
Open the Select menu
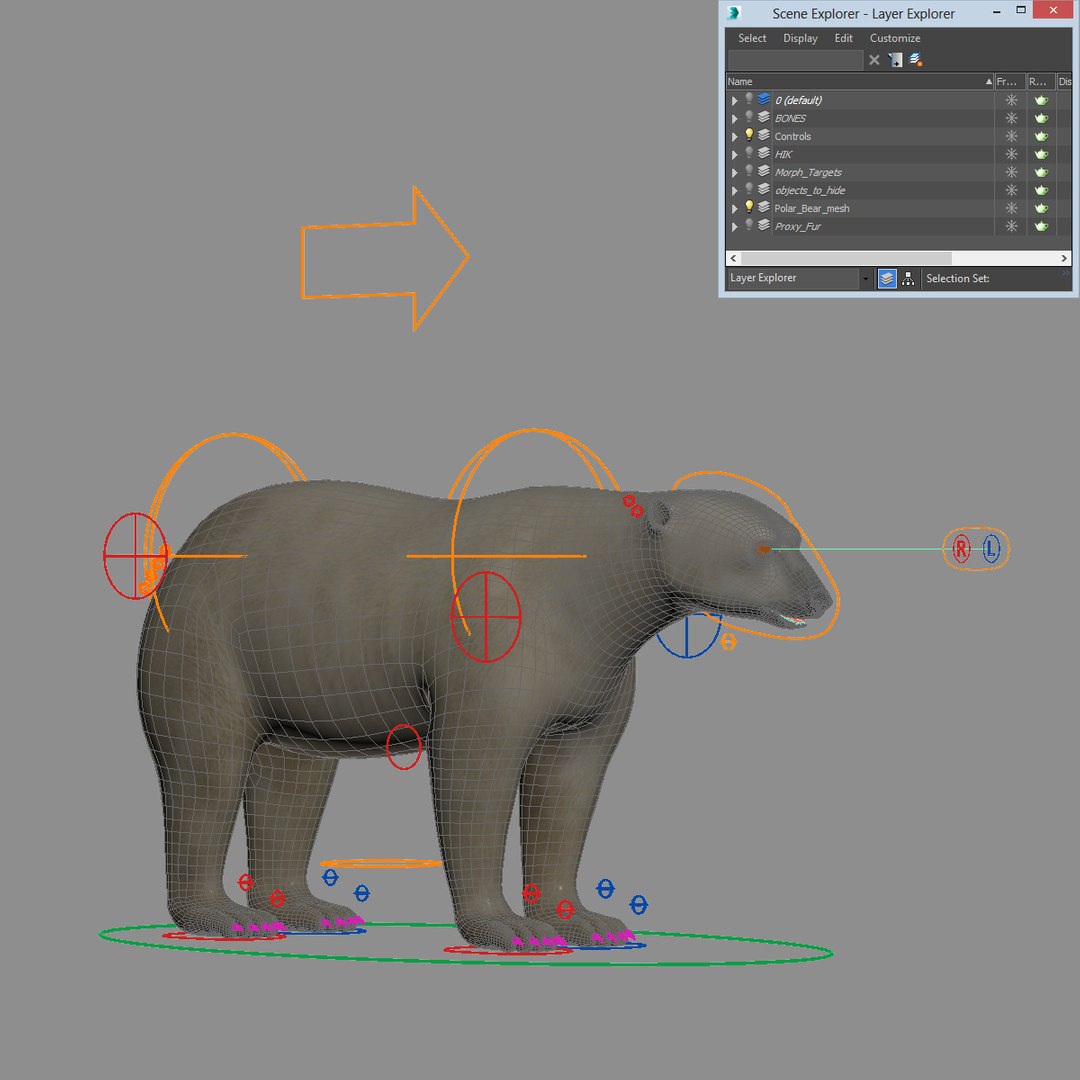(751, 38)
